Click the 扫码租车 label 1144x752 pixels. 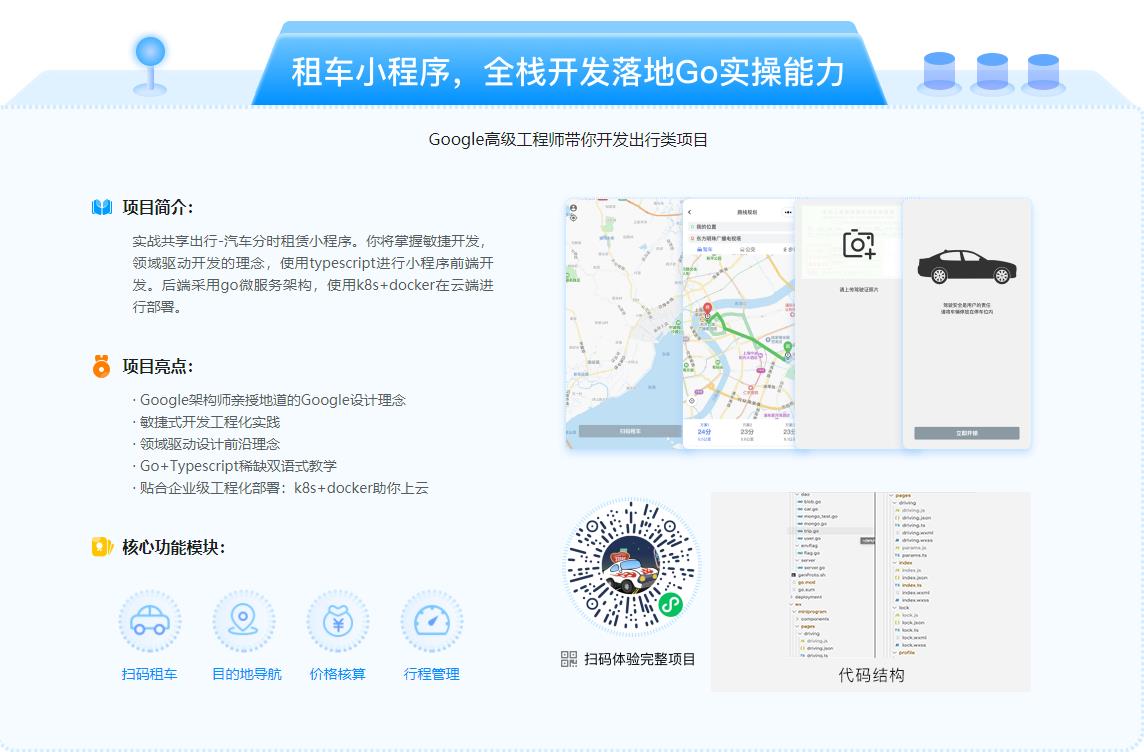(x=150, y=674)
